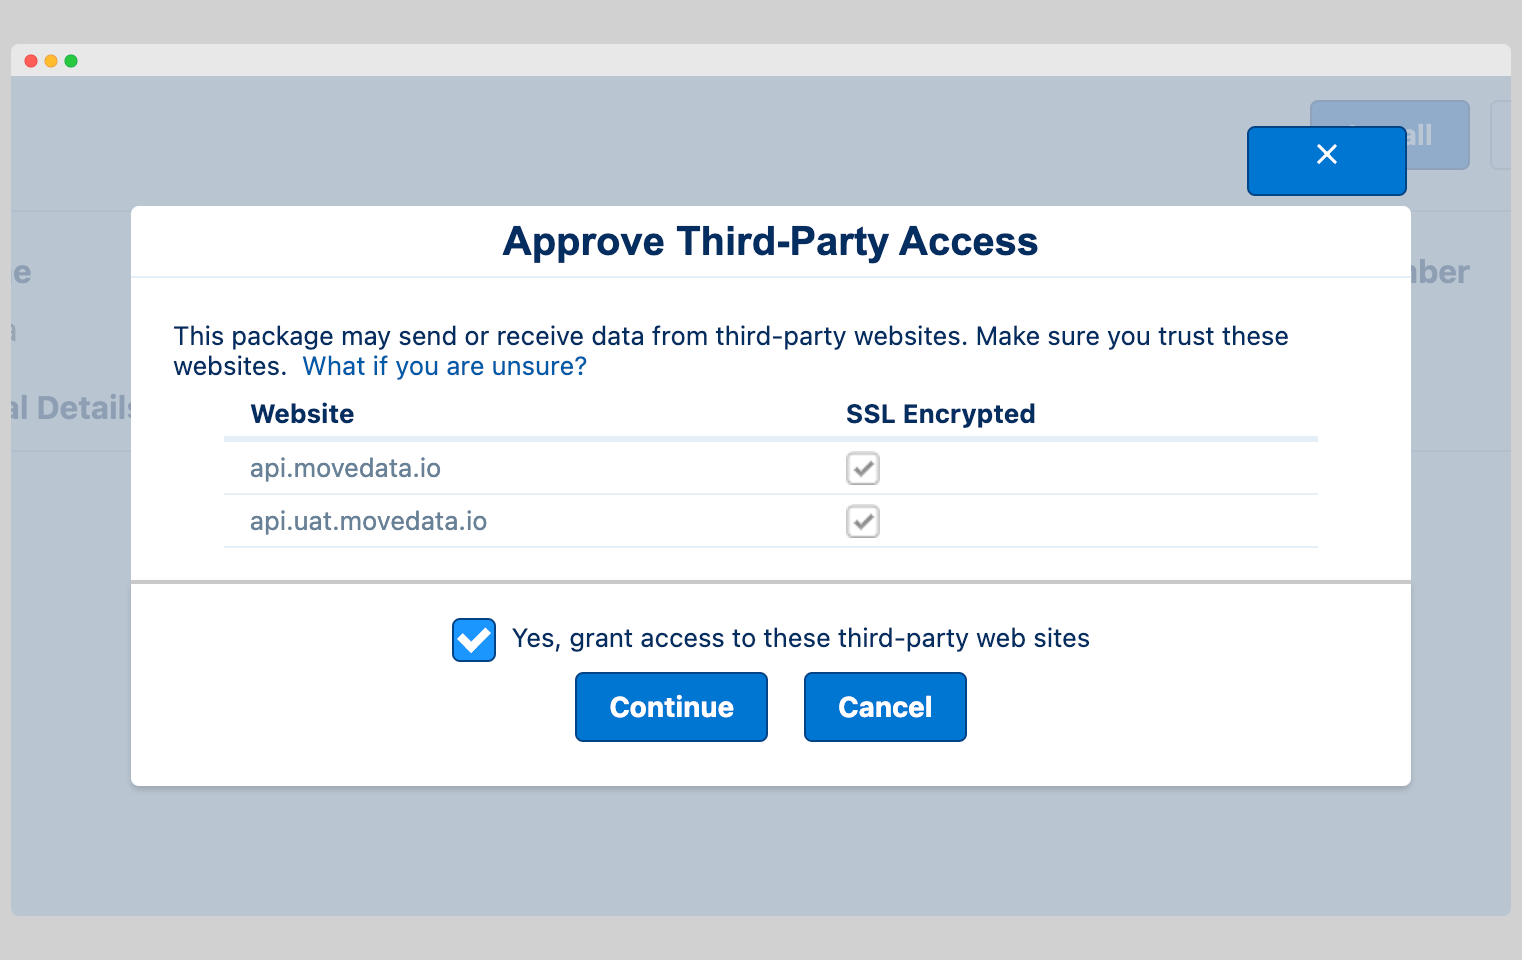Click SSL checkbox for api.movedata.io
Image resolution: width=1522 pixels, height=960 pixels.
862,468
